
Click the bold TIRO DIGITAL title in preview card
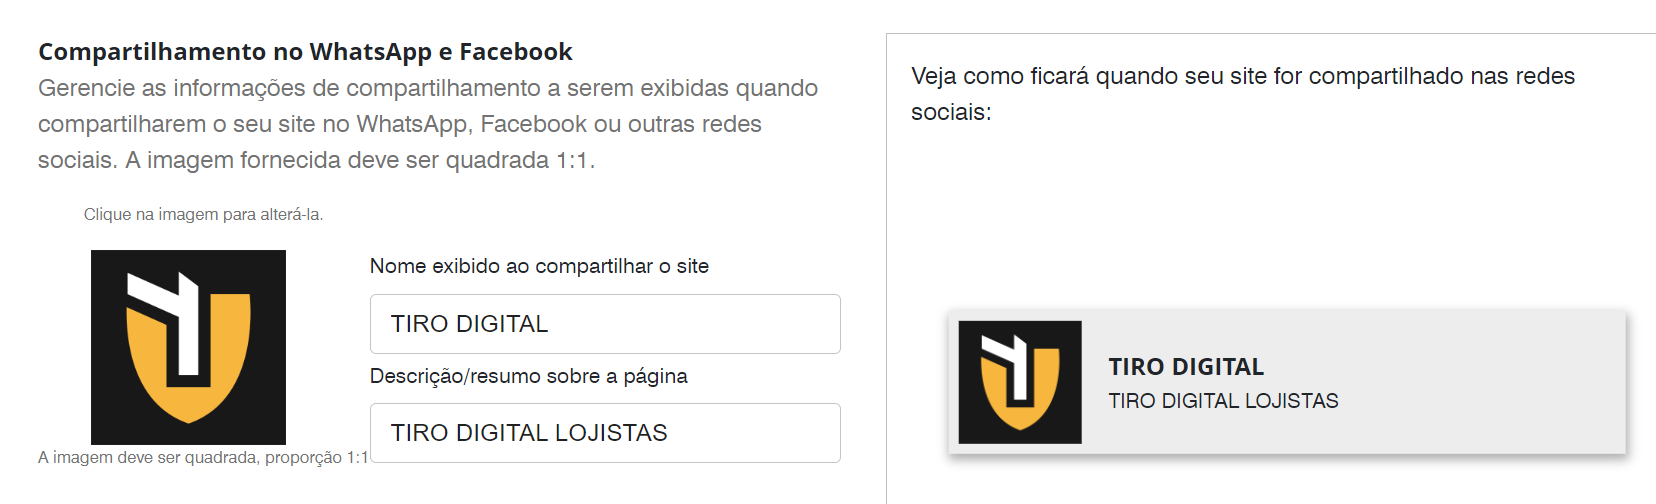[1186, 367]
